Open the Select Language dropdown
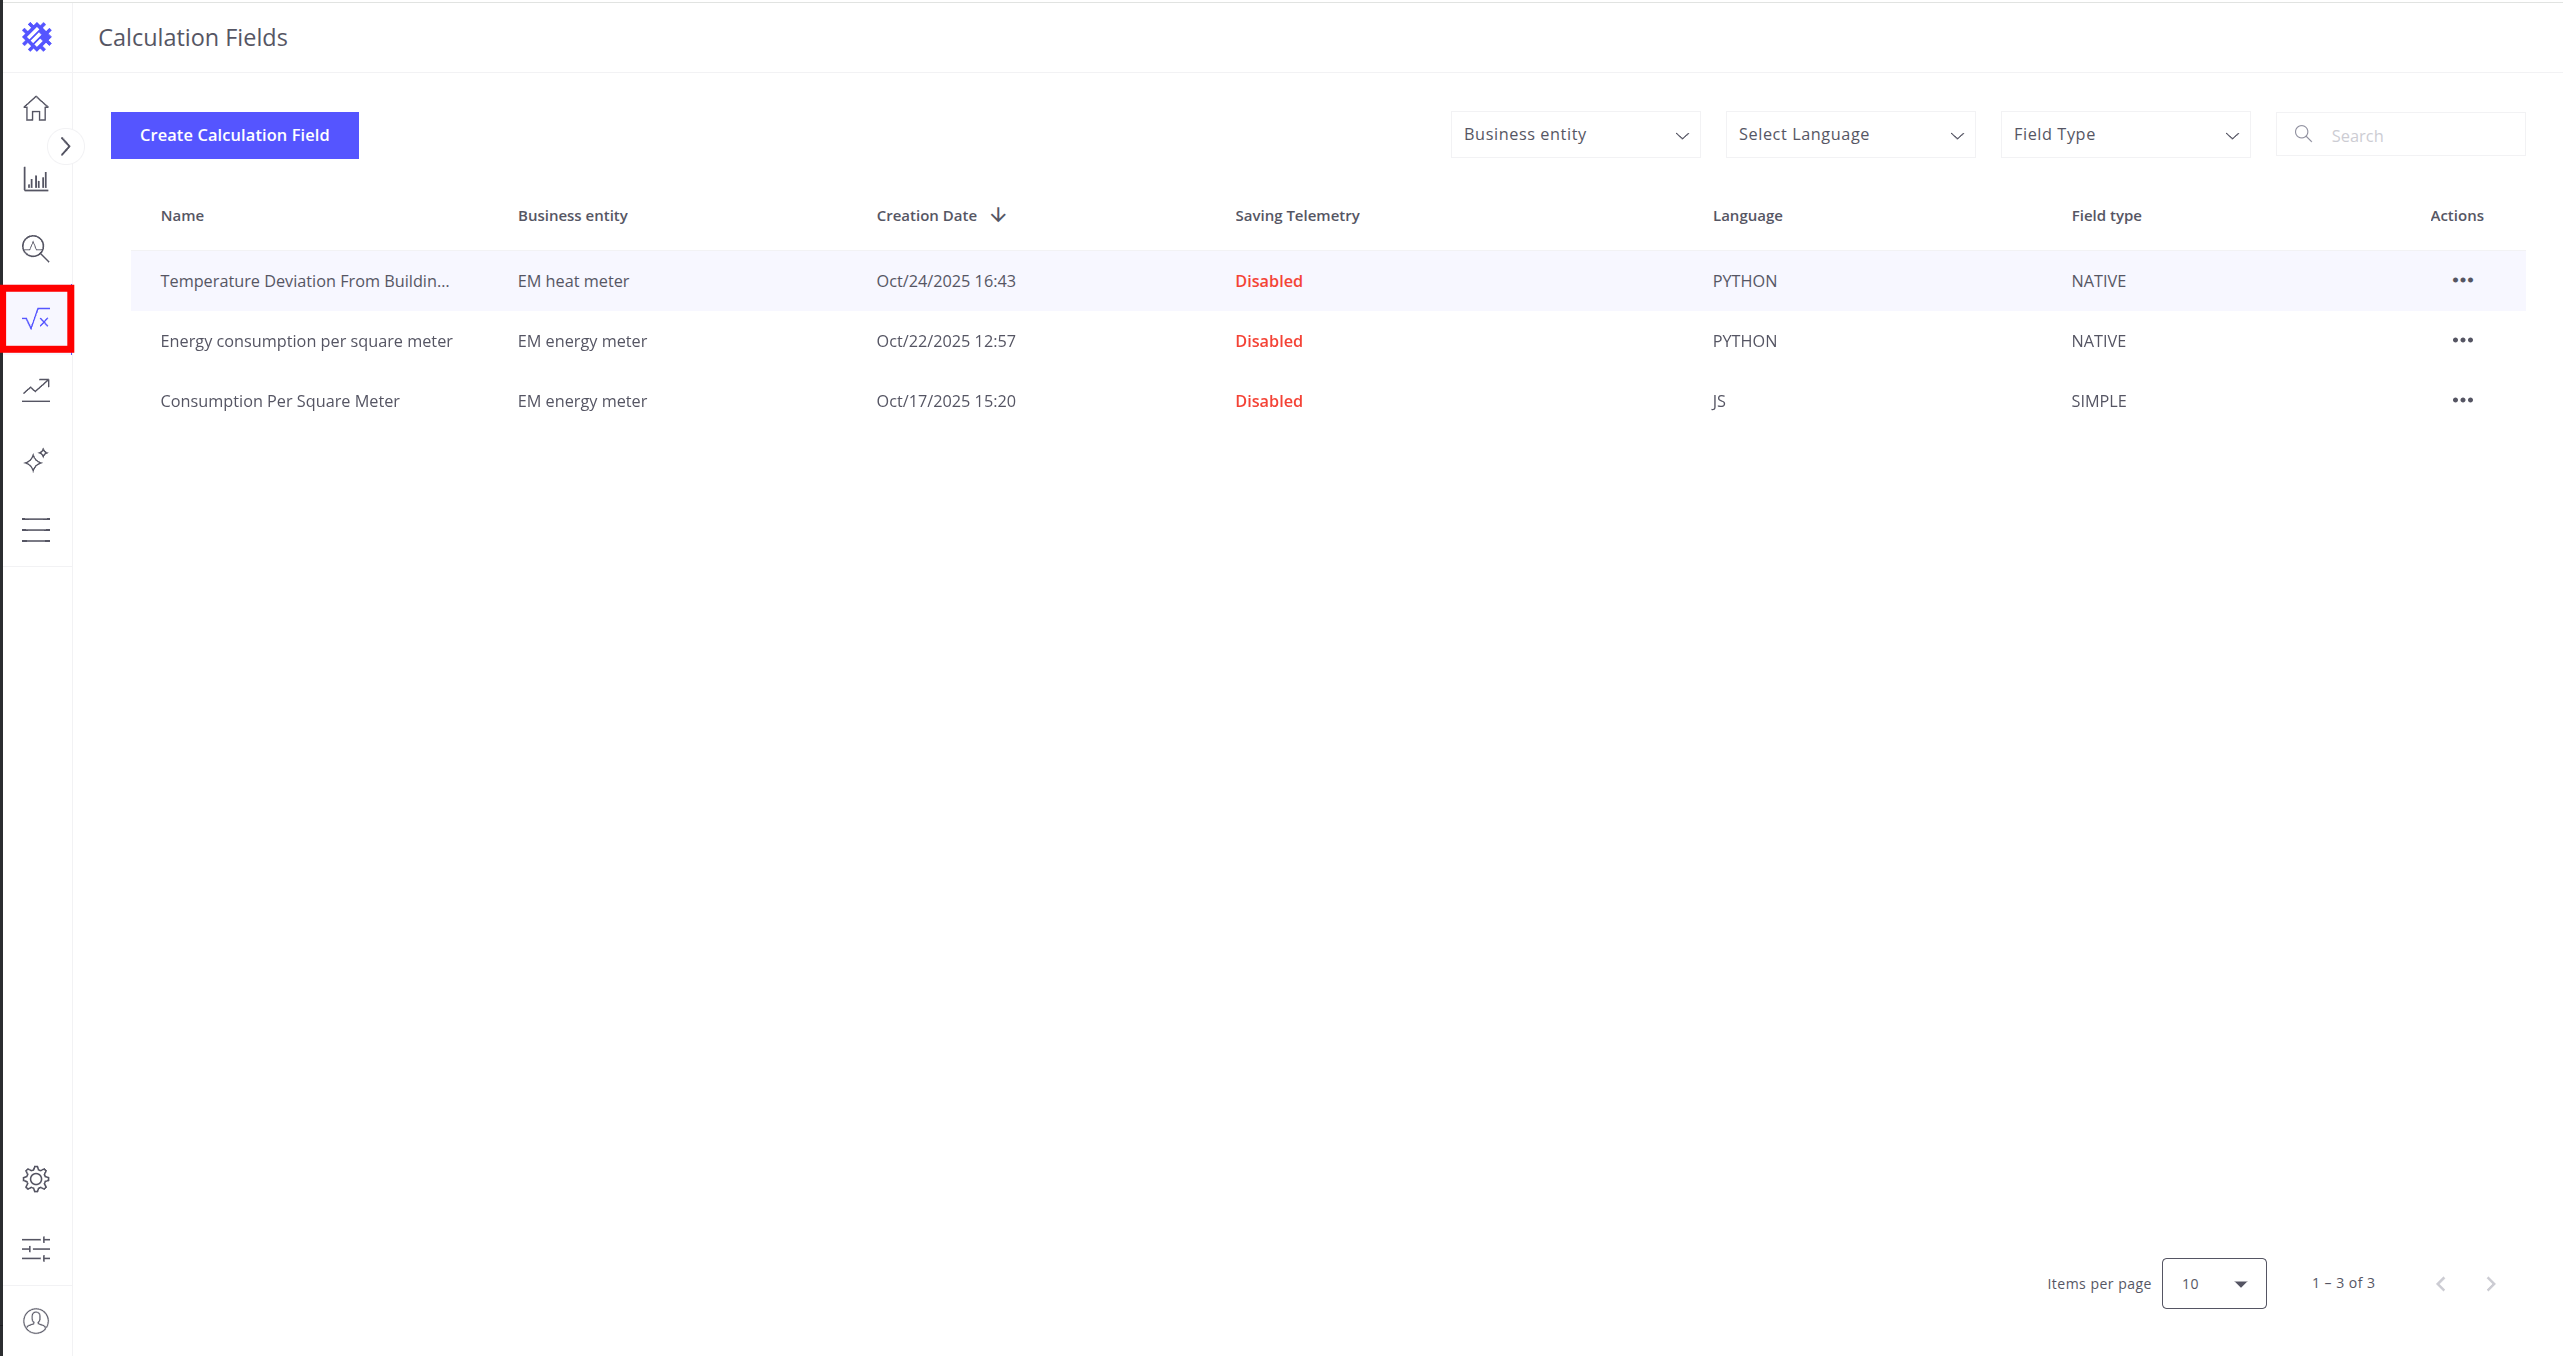 (x=1850, y=134)
